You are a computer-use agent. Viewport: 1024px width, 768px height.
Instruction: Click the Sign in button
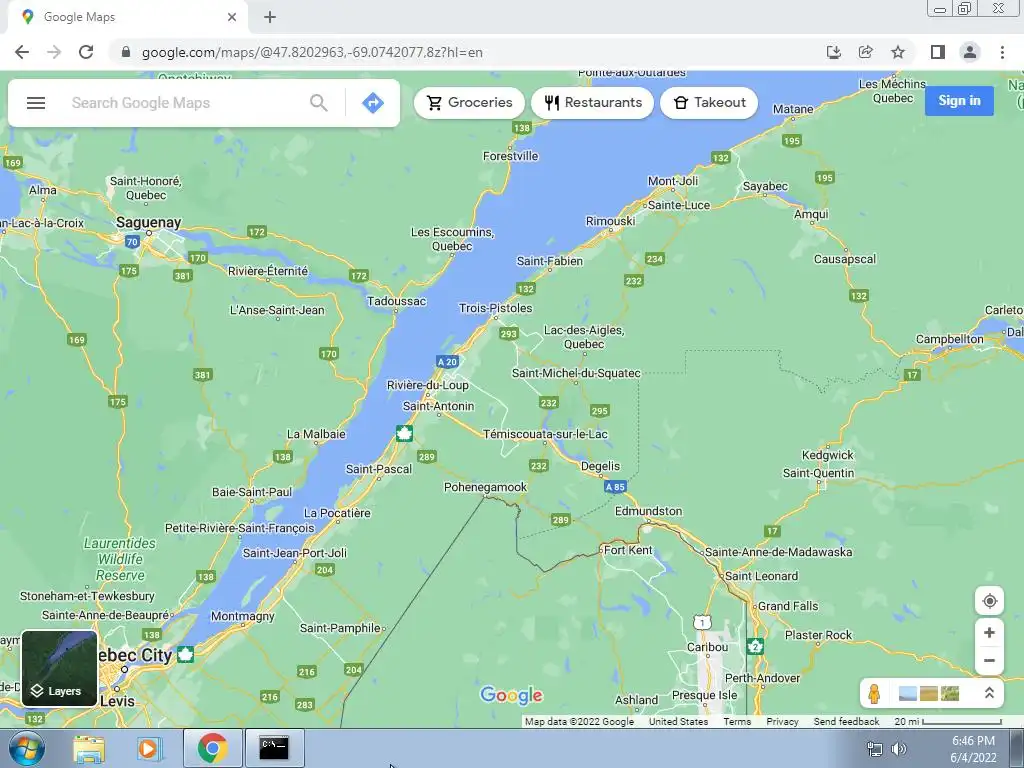(x=959, y=101)
